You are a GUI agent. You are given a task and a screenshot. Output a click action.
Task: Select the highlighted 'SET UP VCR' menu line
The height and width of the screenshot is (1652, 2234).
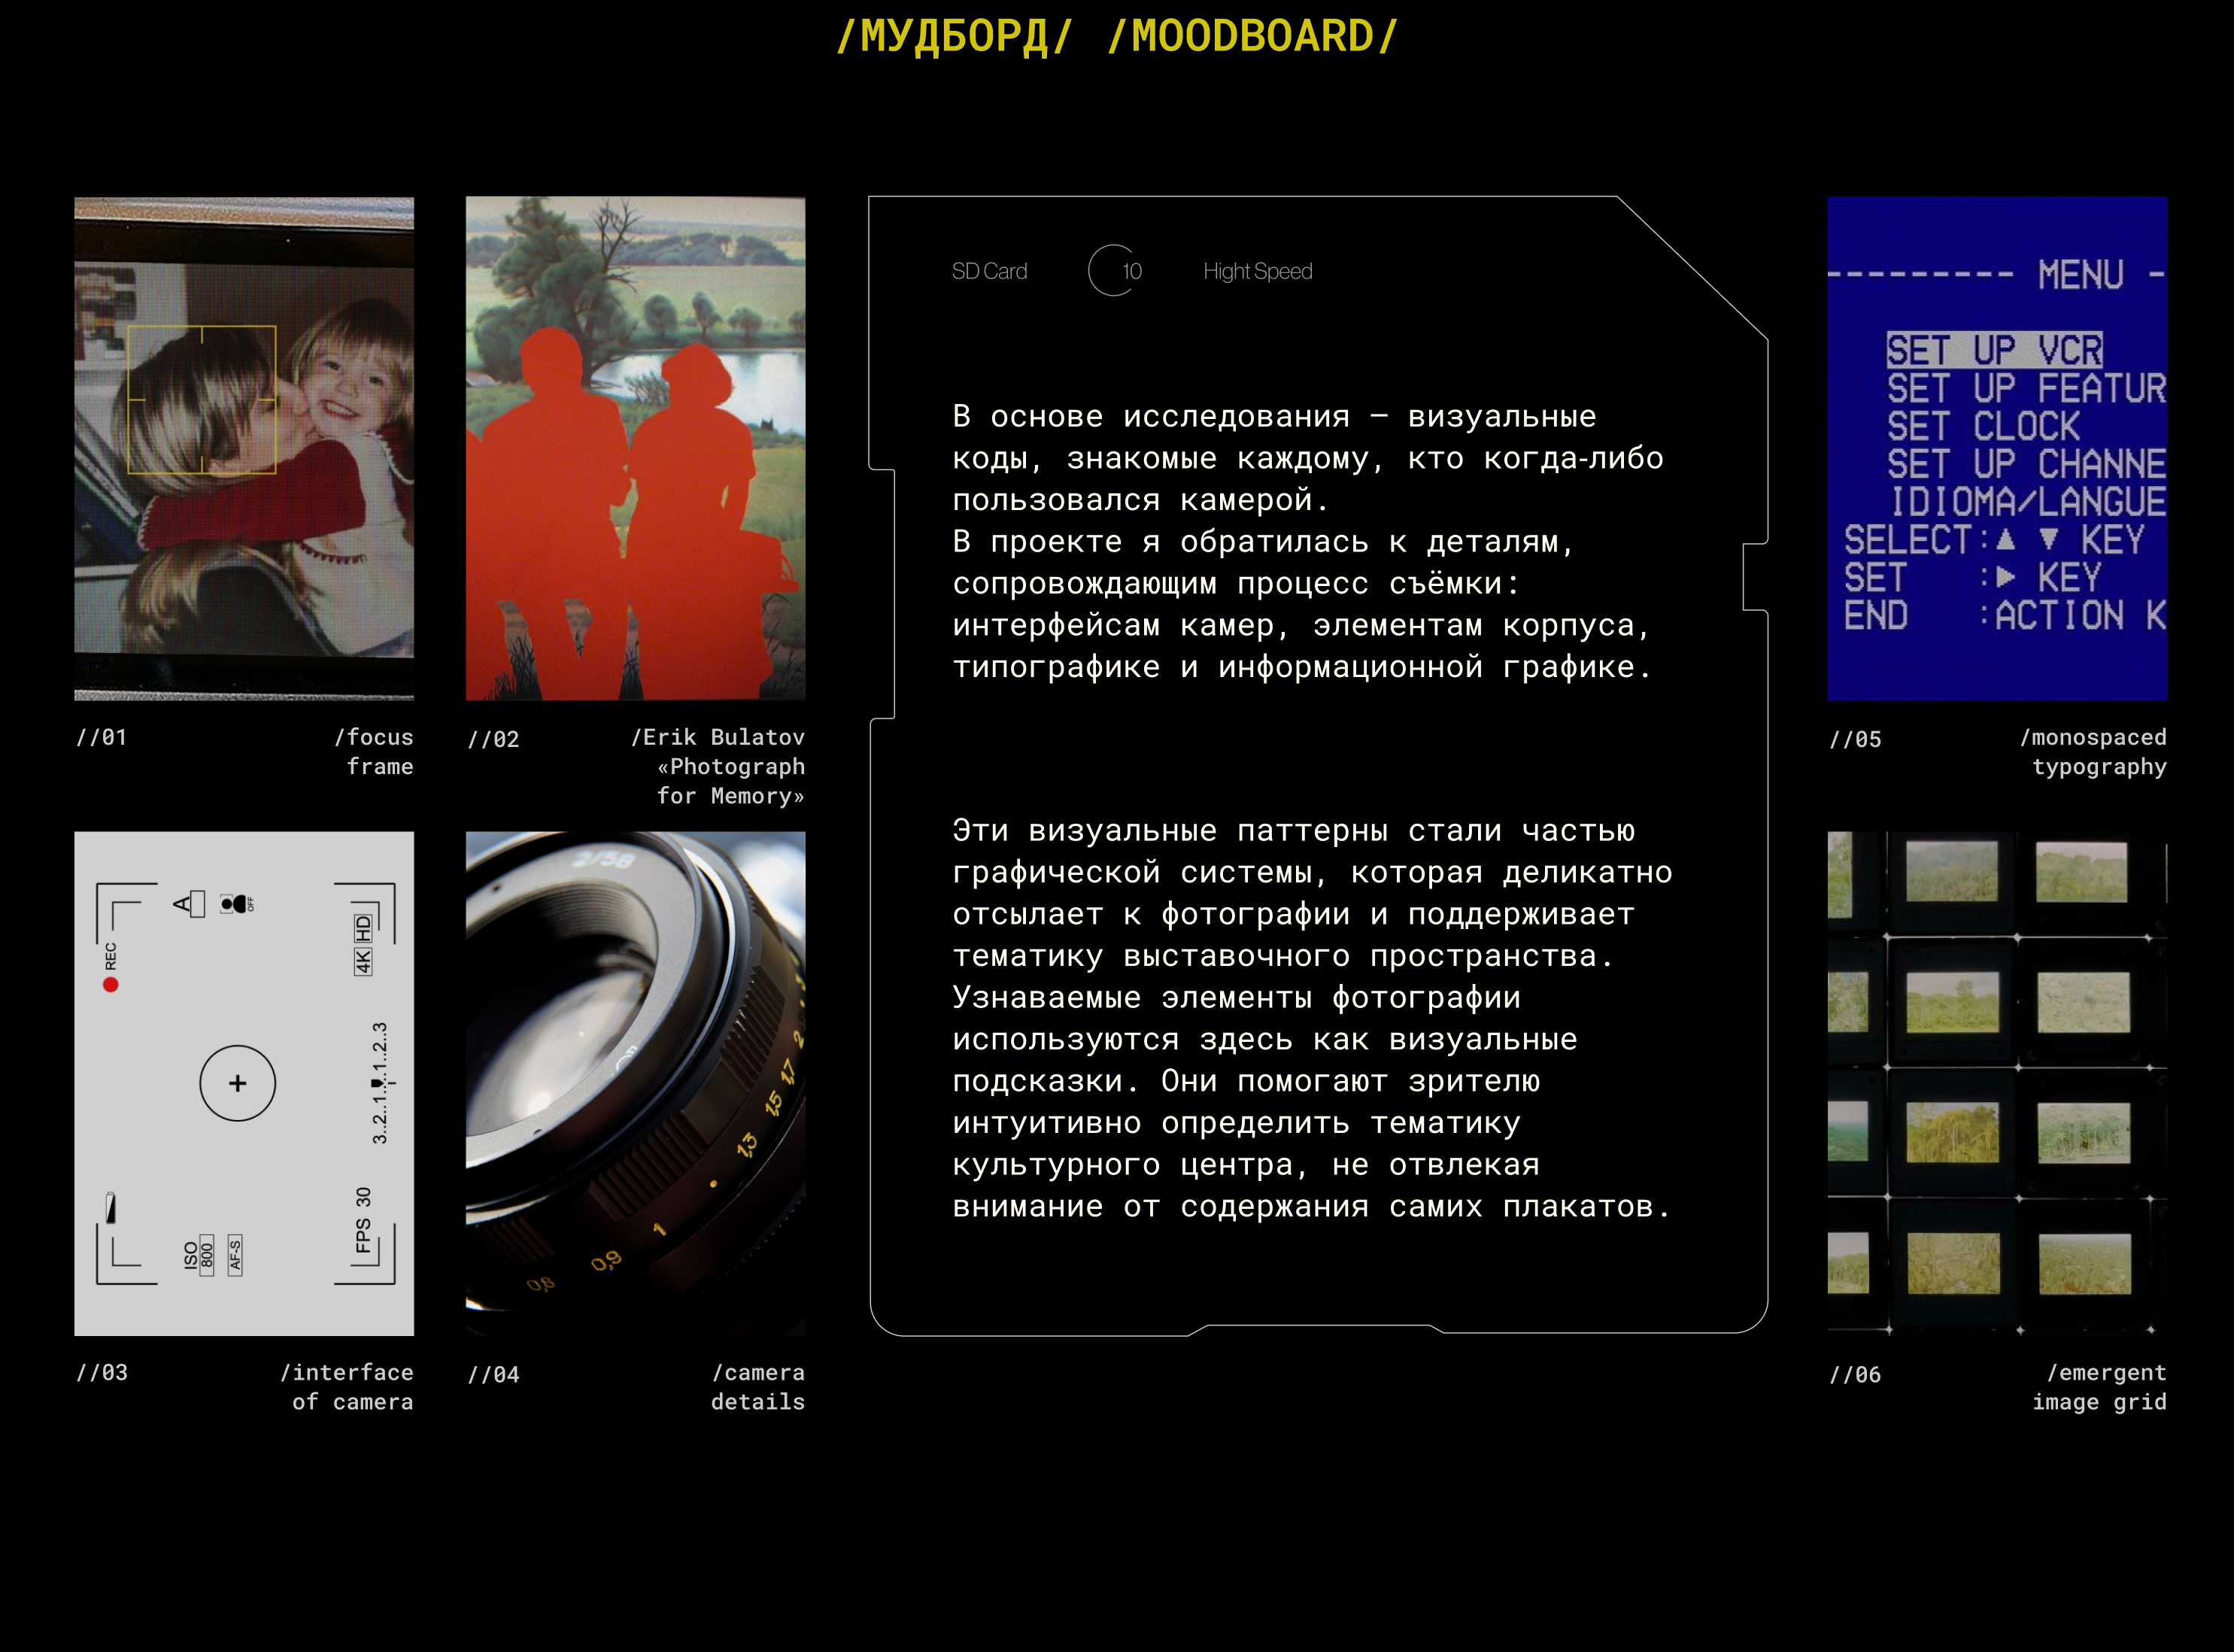[1994, 350]
